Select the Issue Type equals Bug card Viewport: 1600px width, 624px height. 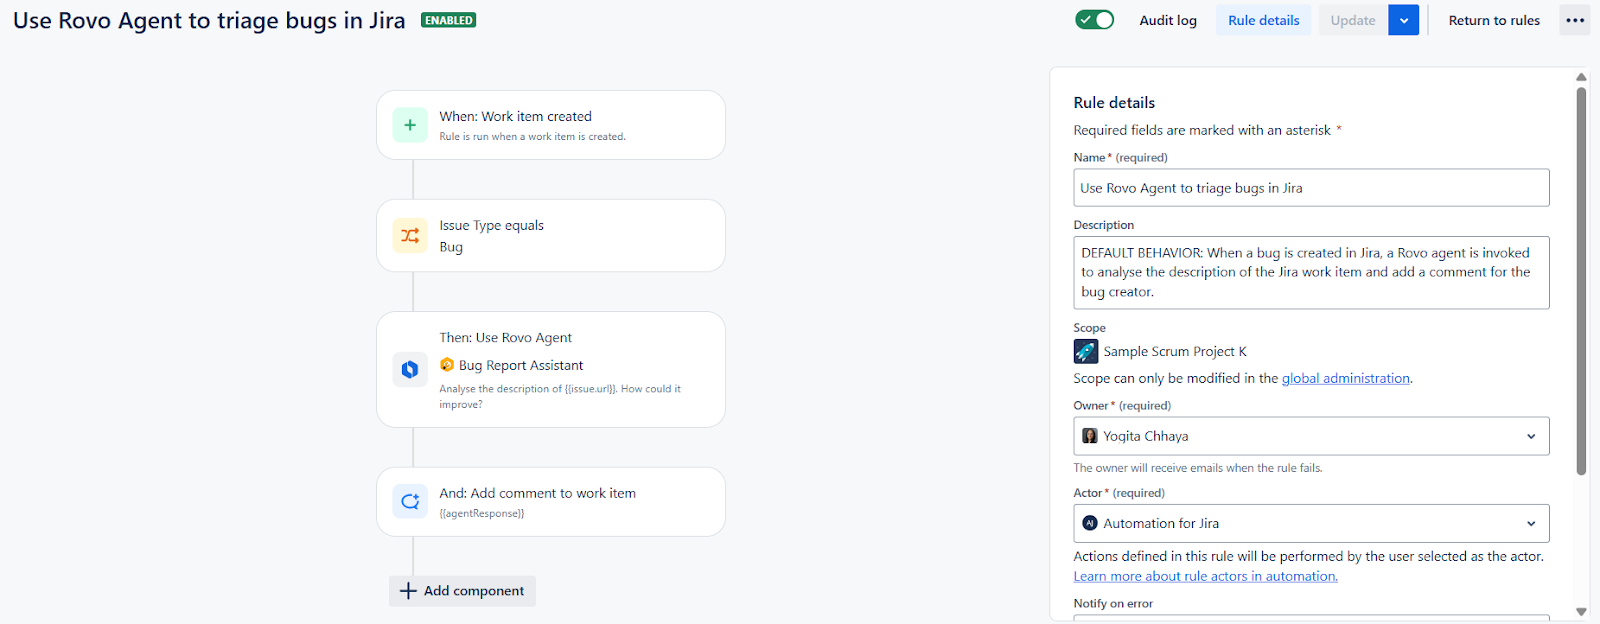pos(551,235)
